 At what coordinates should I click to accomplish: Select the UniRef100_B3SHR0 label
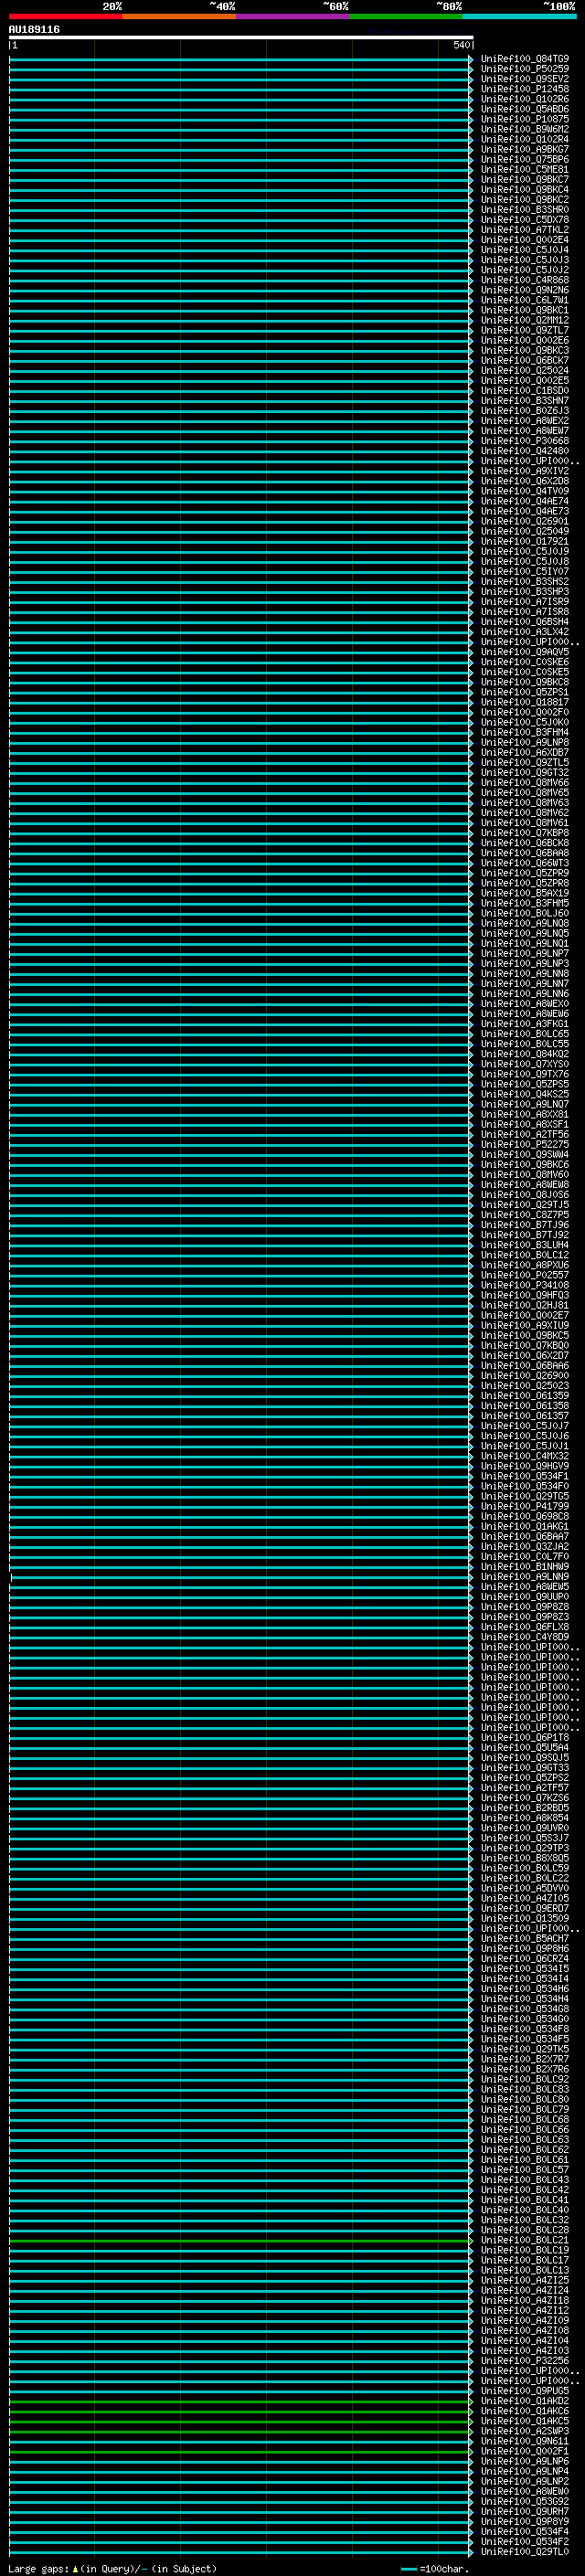coord(525,210)
